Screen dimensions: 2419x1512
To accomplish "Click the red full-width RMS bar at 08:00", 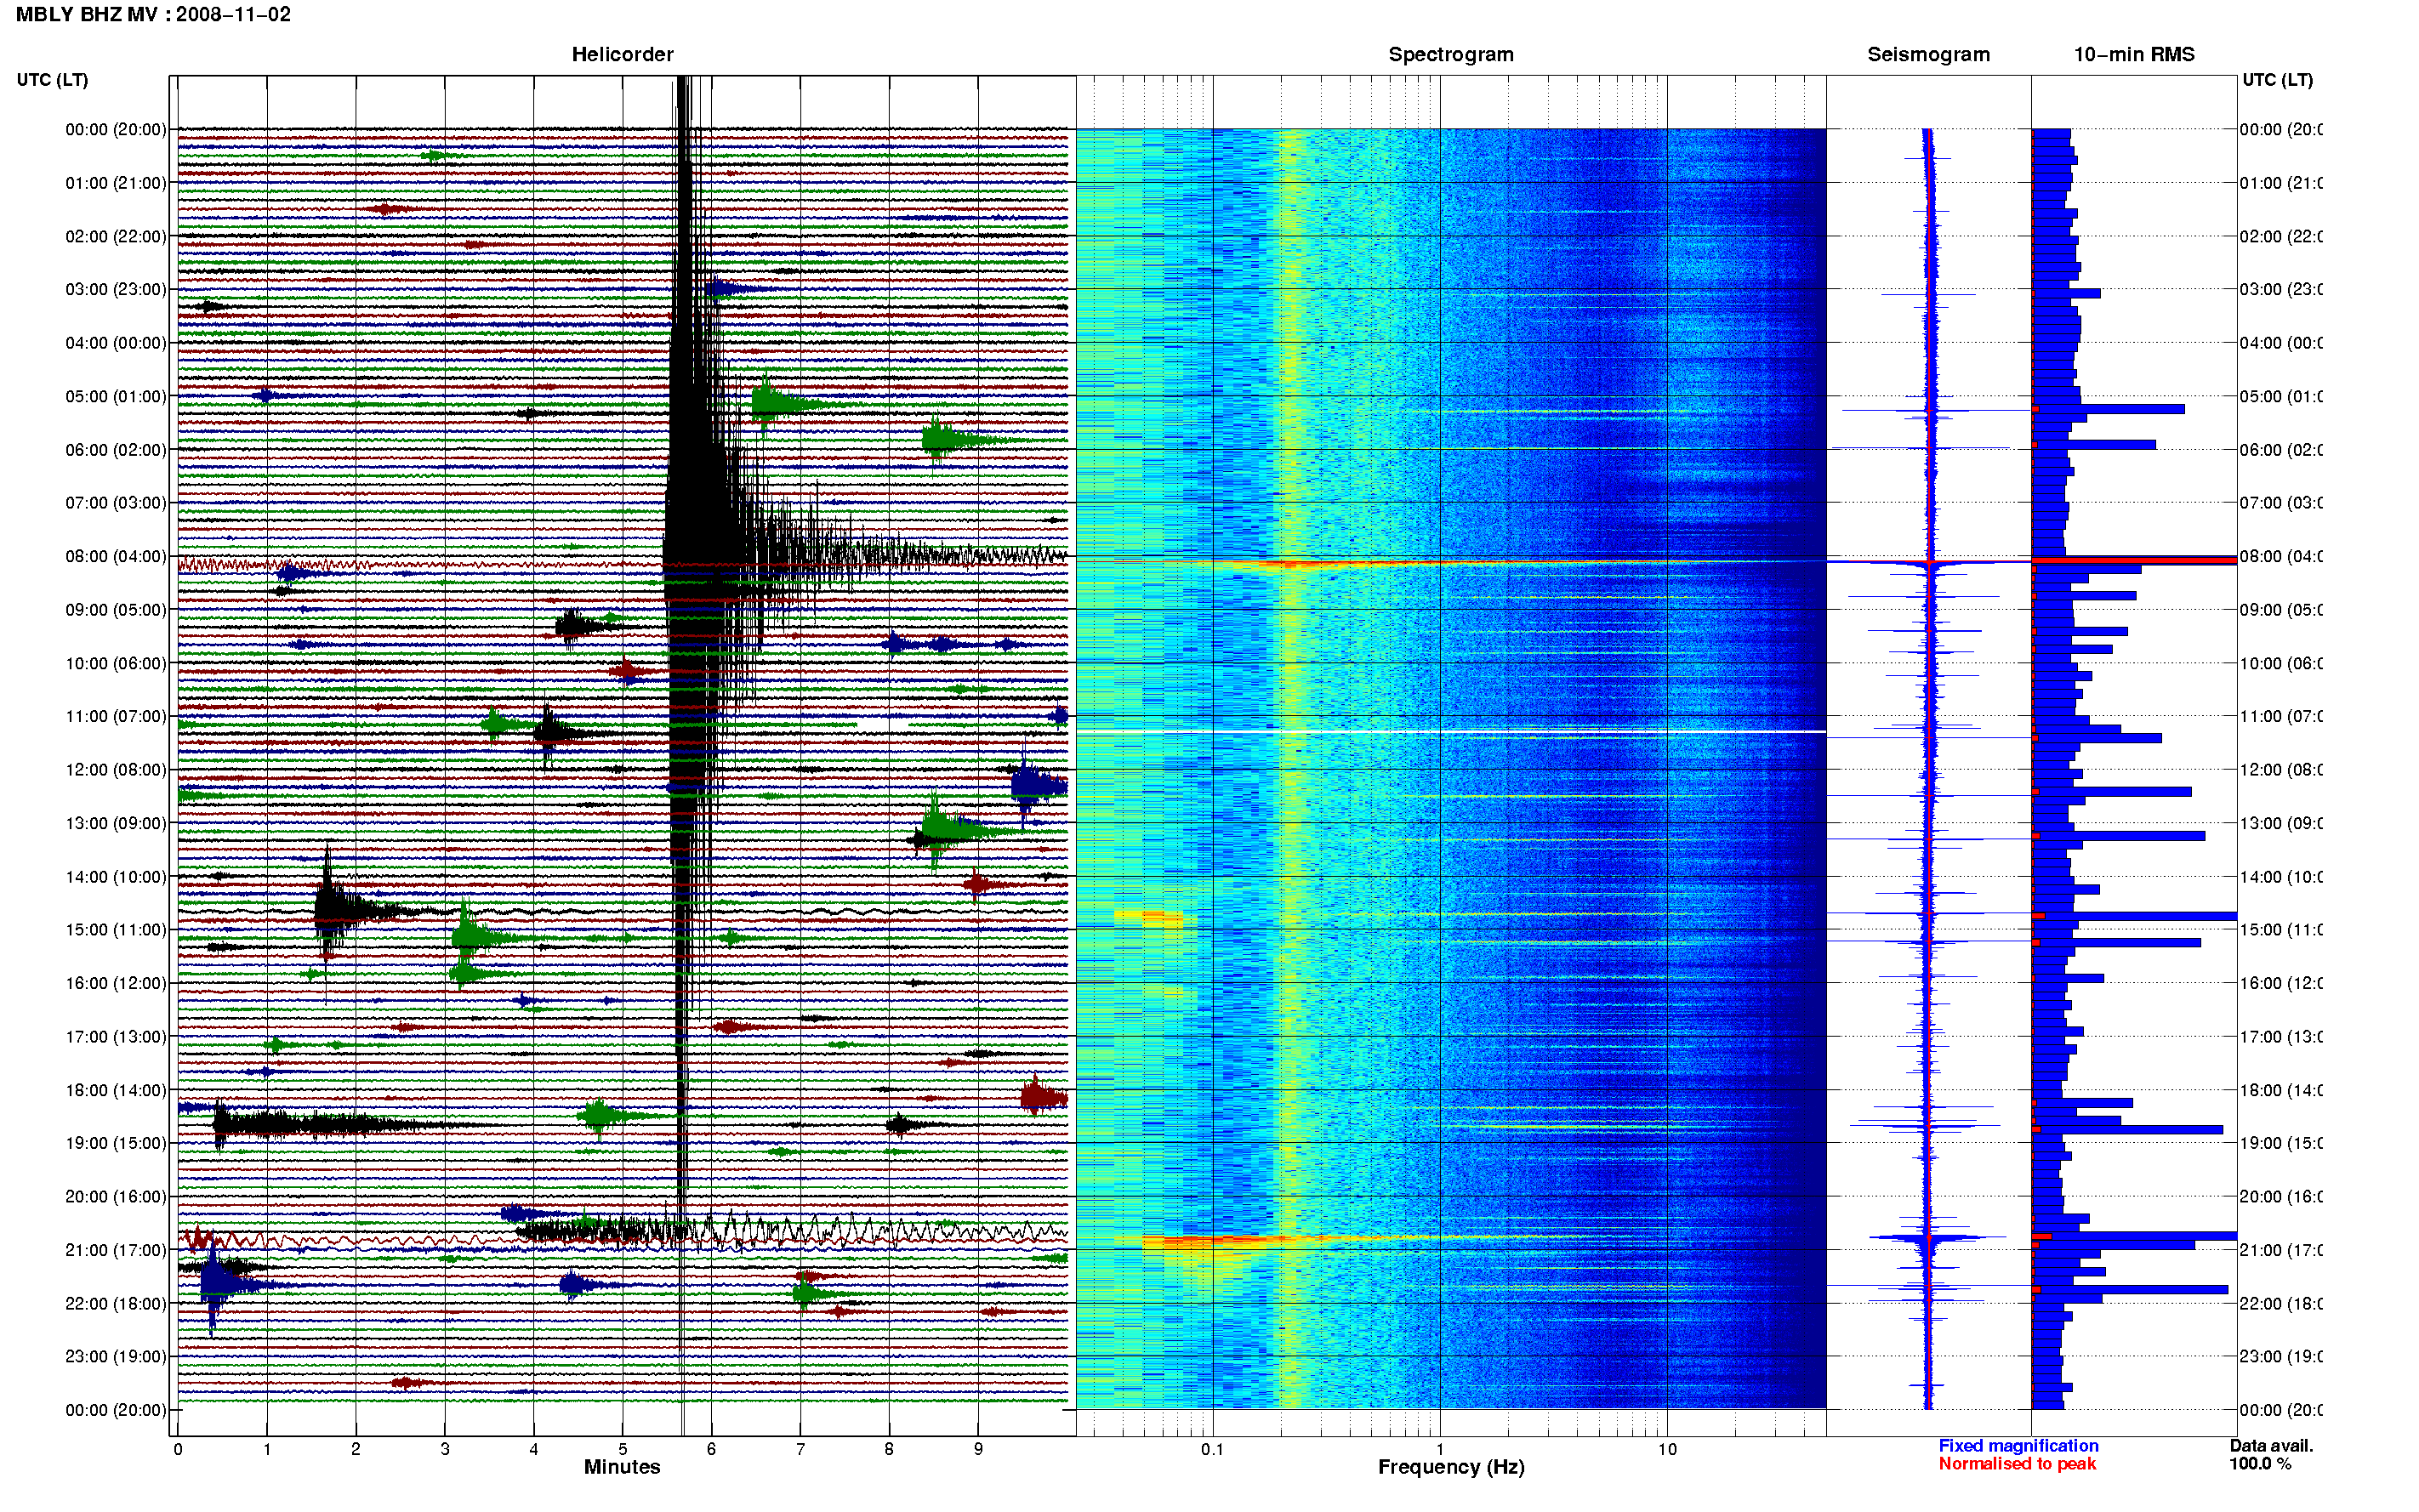I will [2134, 561].
